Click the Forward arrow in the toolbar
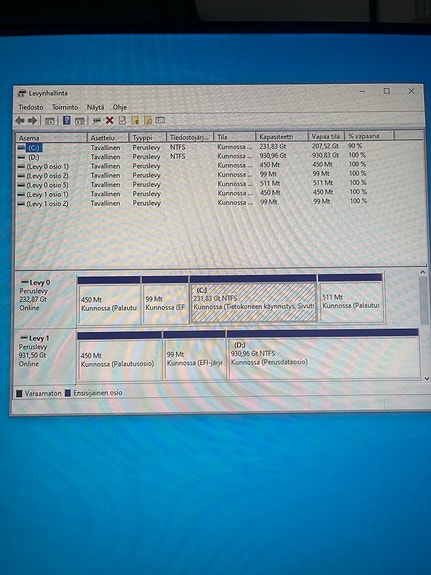The height and width of the screenshot is (575, 431). tap(33, 121)
